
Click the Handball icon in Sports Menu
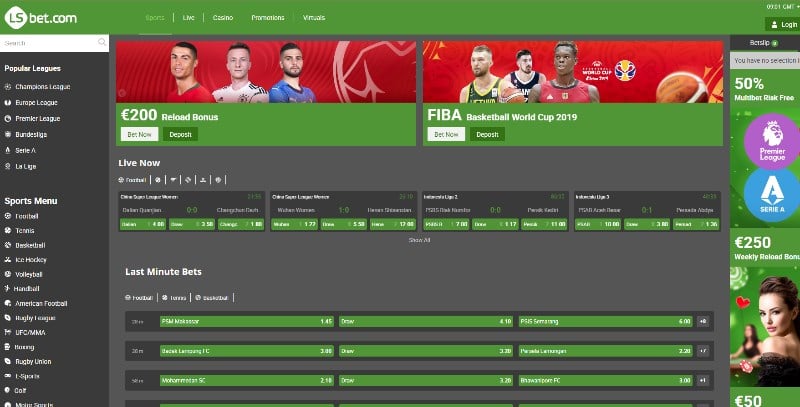[8, 289]
